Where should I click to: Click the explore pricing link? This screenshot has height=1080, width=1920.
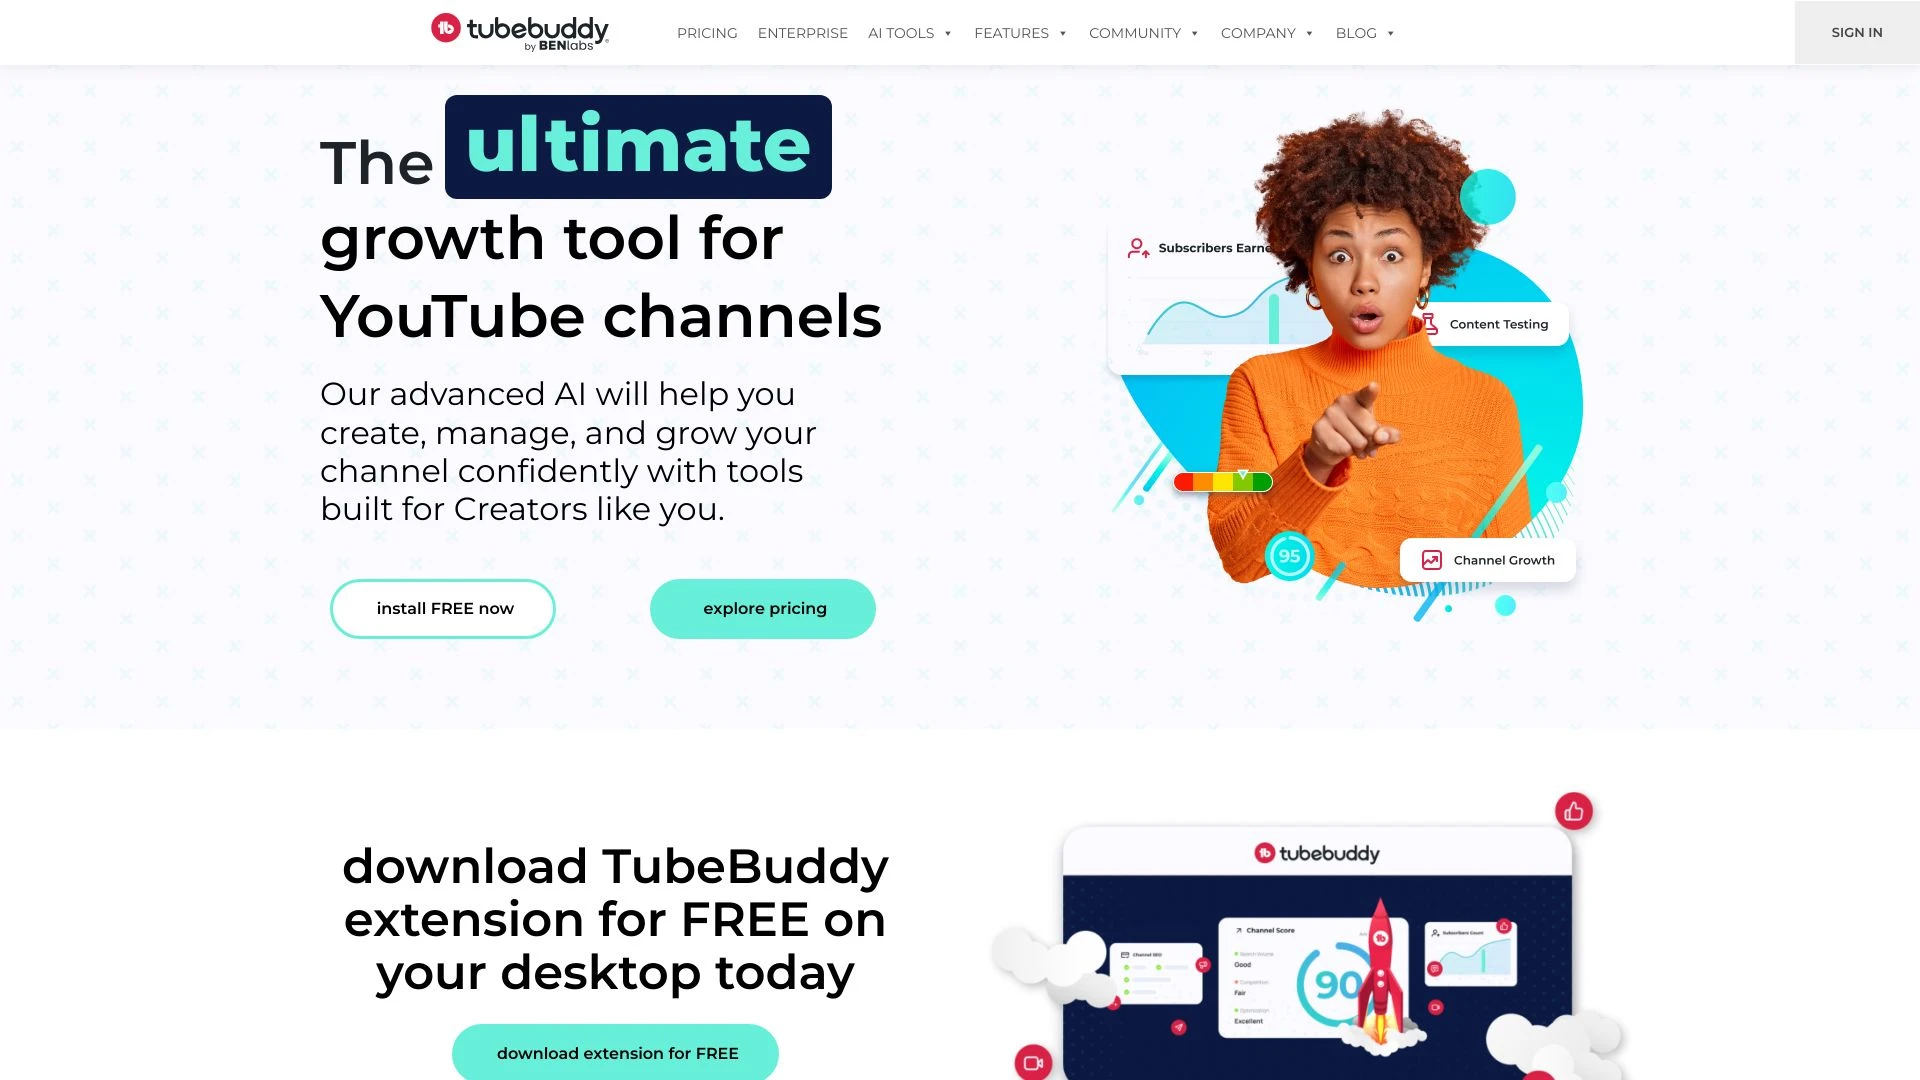tap(764, 607)
